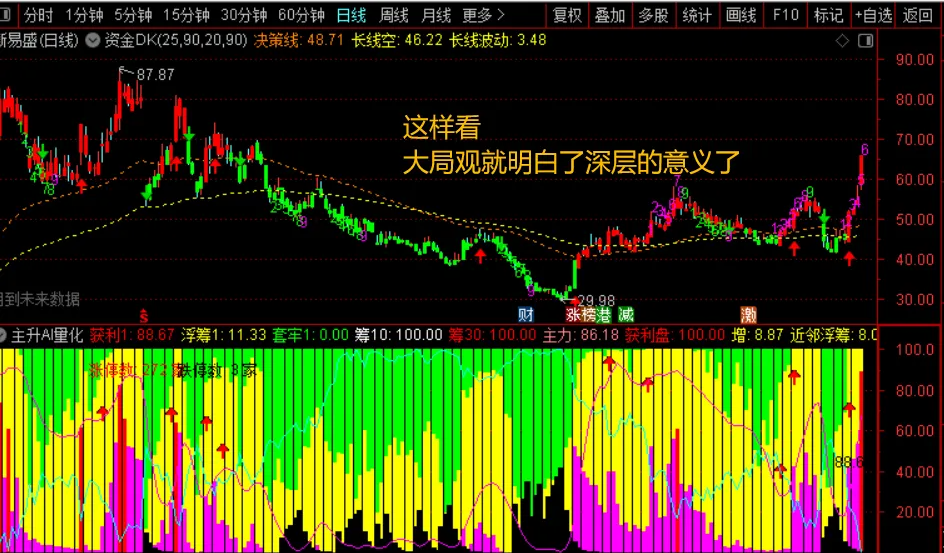Click the 叠加 overlay button

click(610, 15)
